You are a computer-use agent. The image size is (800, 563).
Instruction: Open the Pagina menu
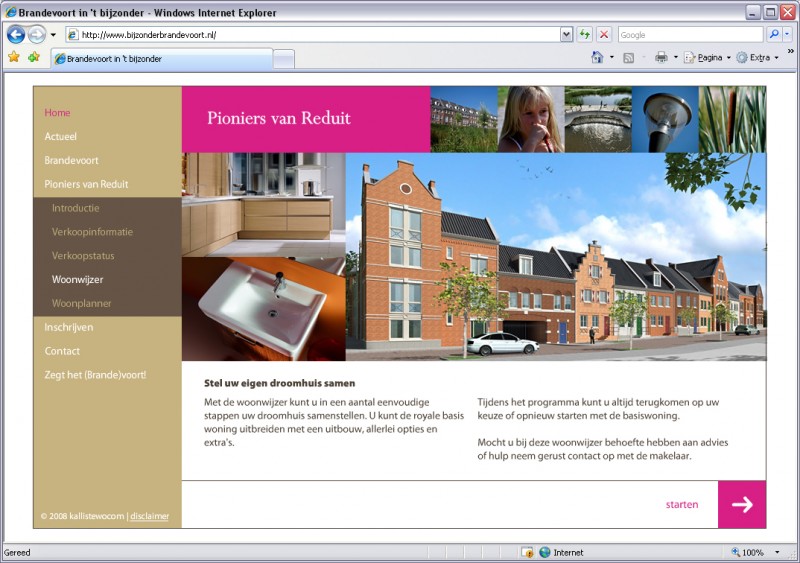[x=707, y=58]
